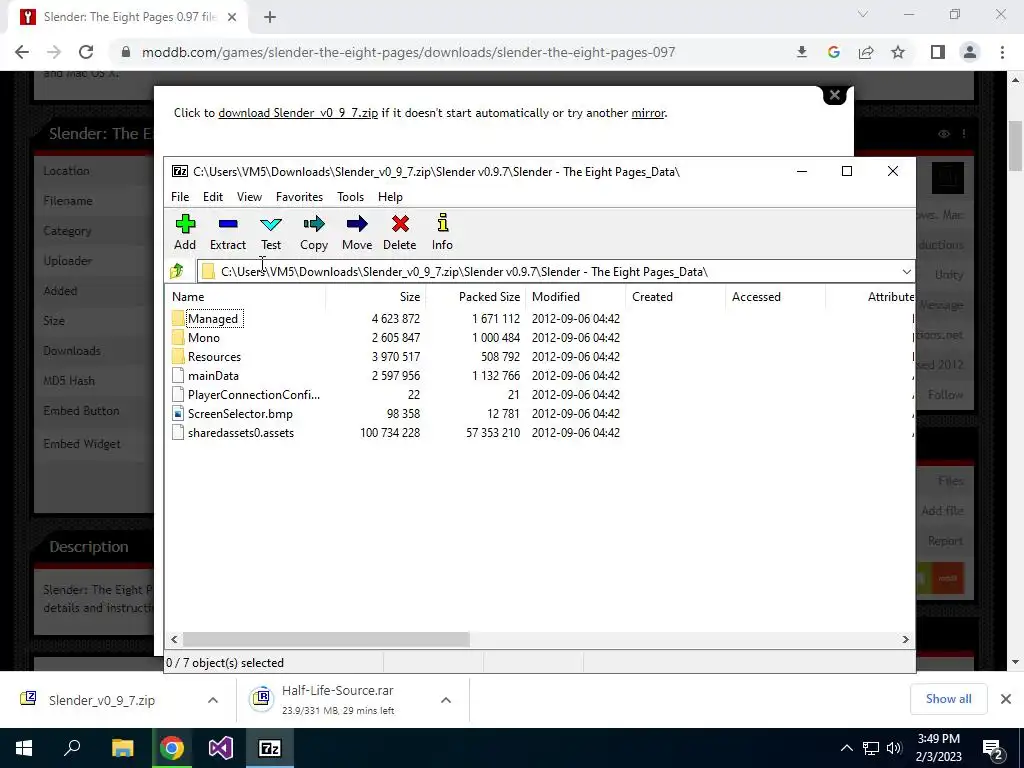1024x768 pixels.
Task: Open the Chrome profile icon
Action: coord(970,52)
